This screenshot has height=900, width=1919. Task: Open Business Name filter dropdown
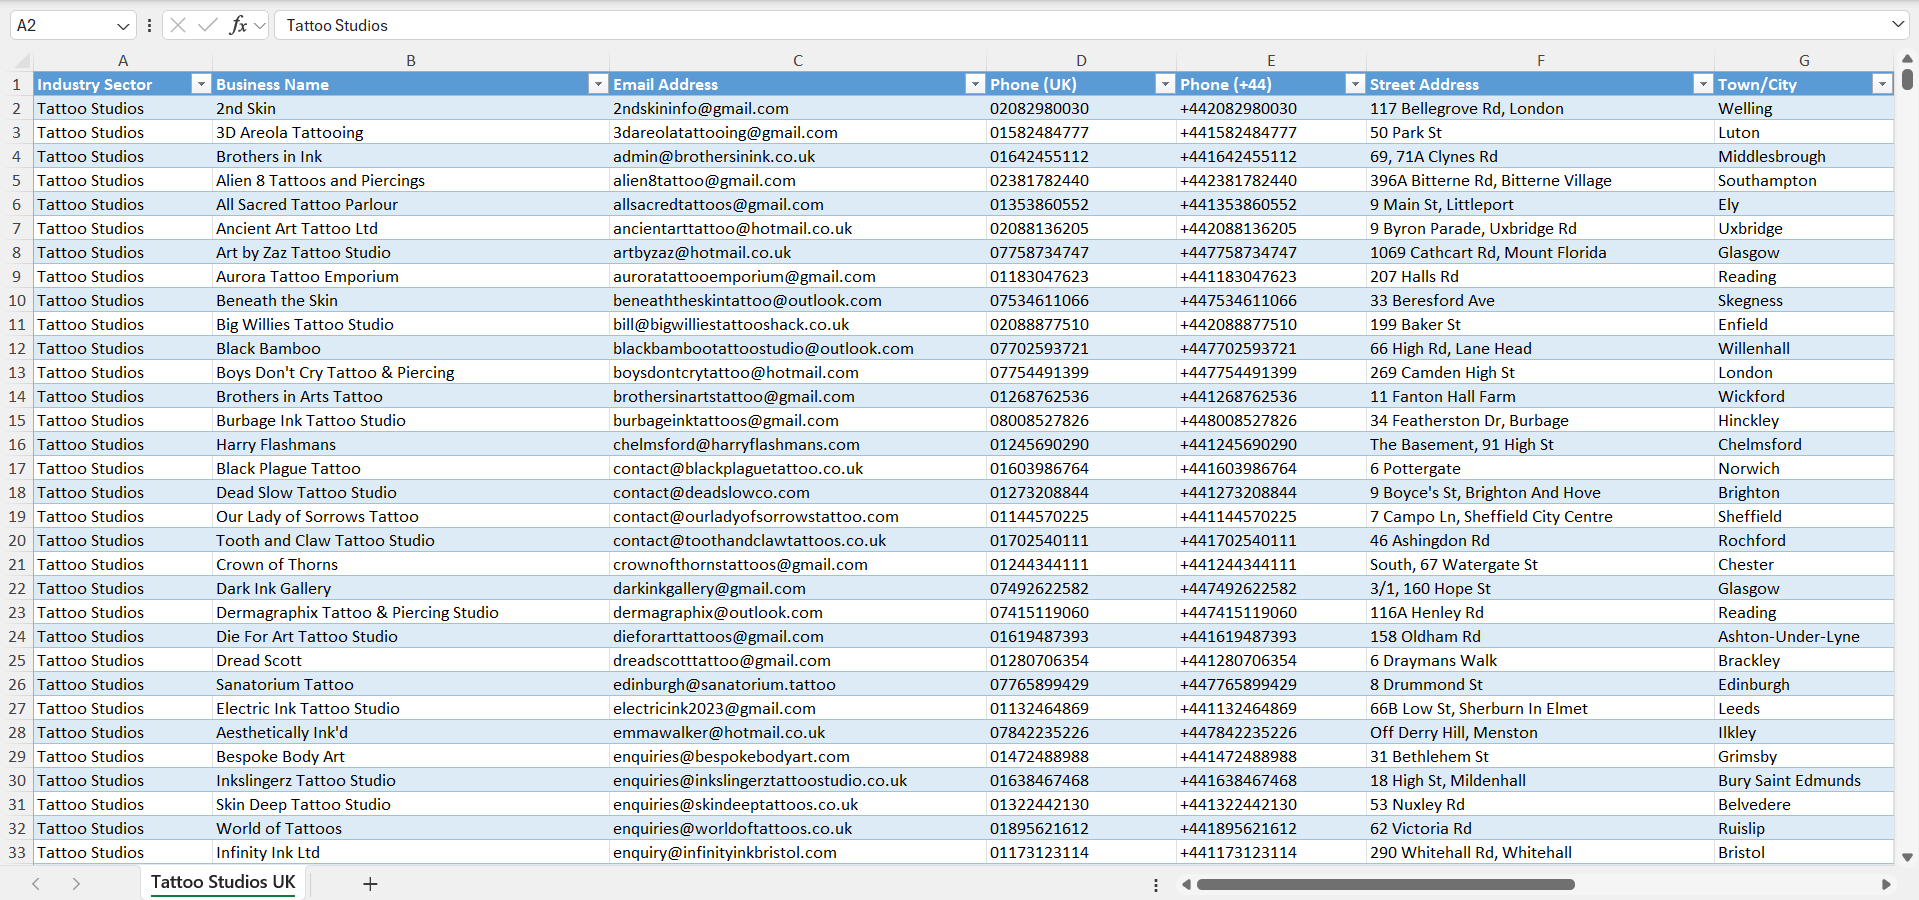tap(598, 84)
